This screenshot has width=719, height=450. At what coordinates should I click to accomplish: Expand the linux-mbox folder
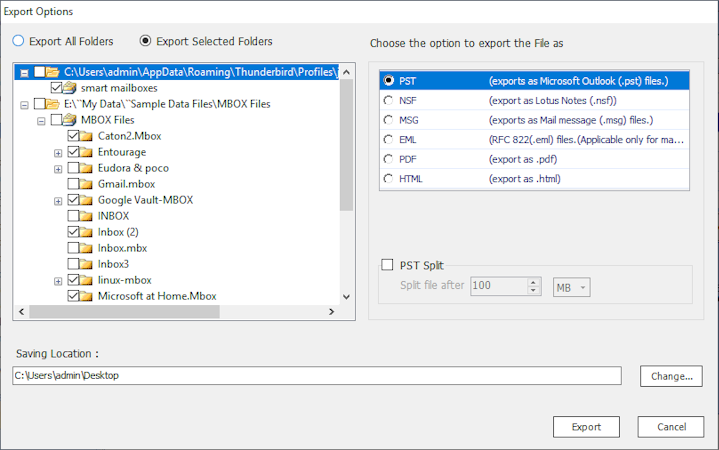[x=58, y=281]
